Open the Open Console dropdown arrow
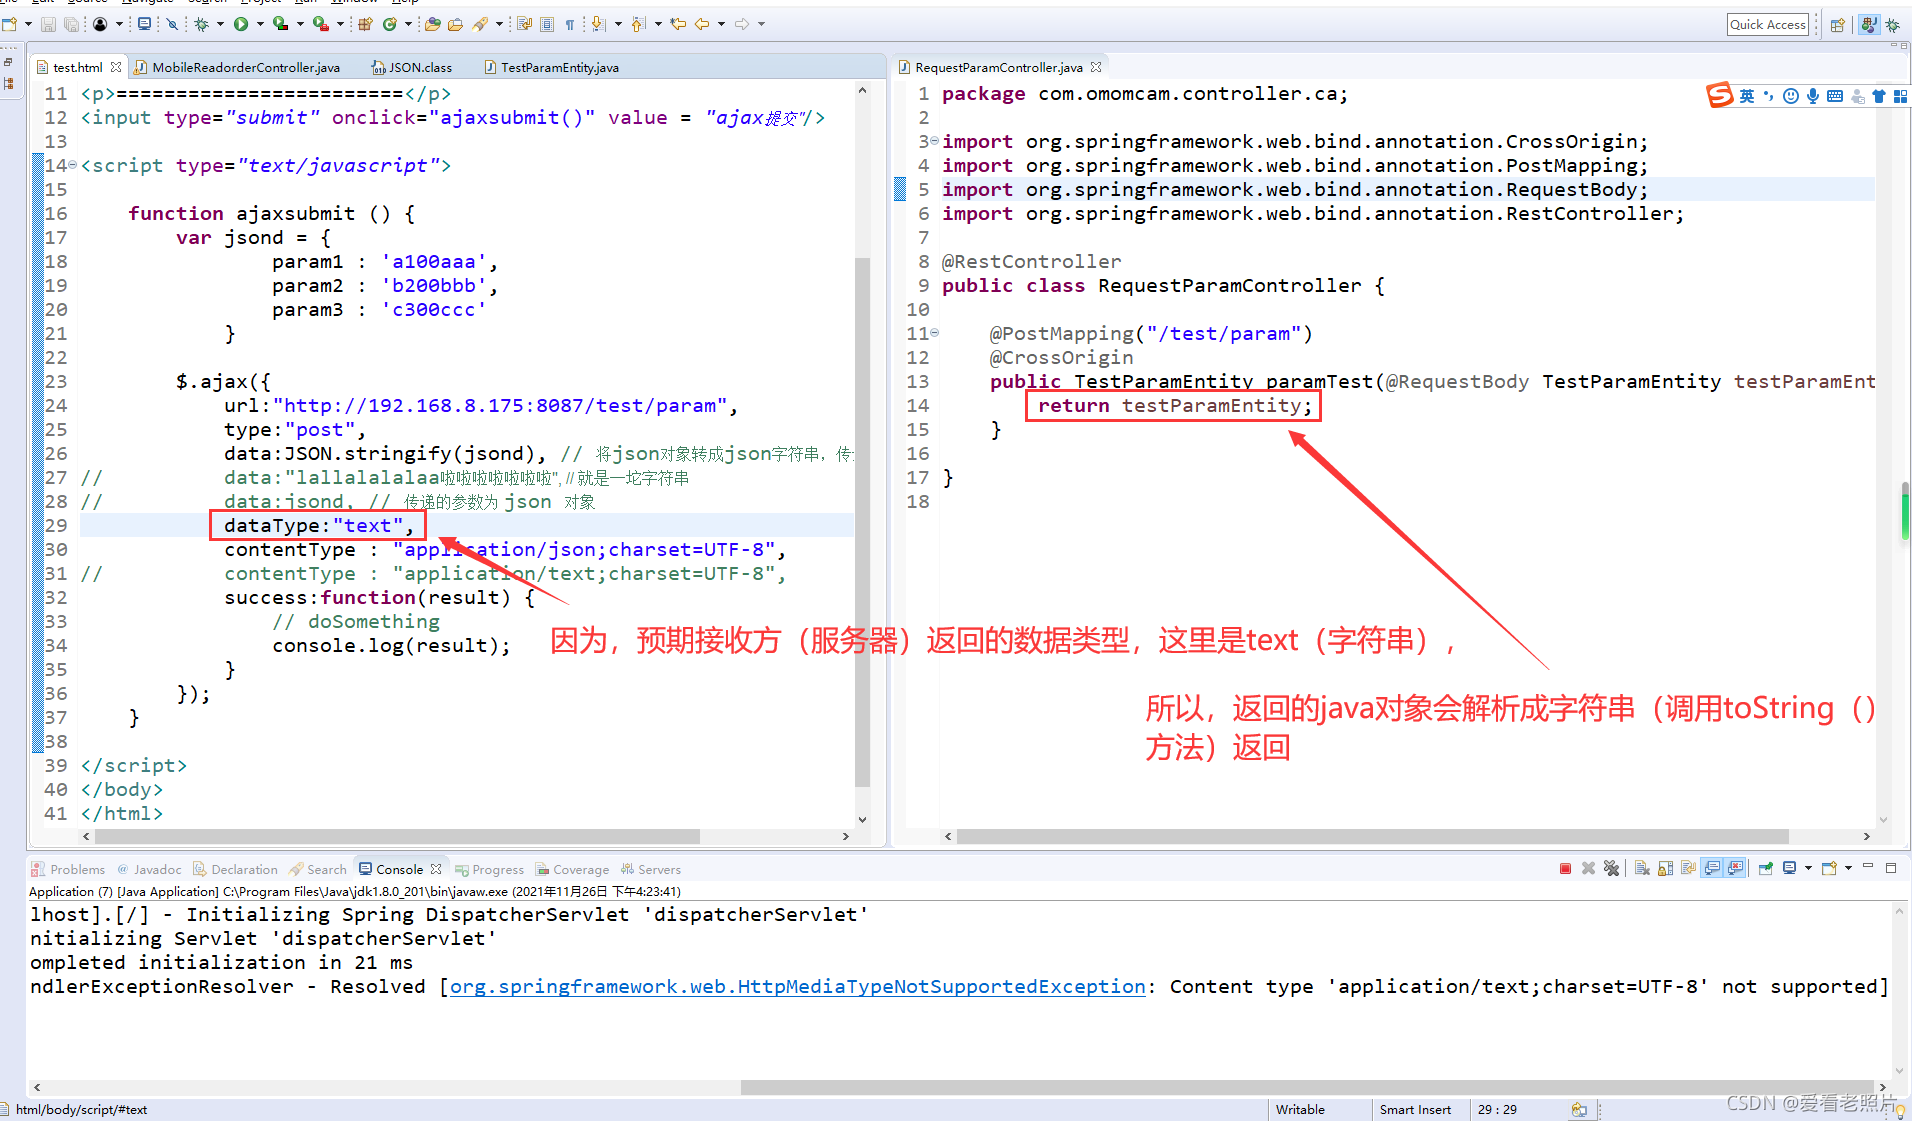 pyautogui.click(x=1848, y=868)
